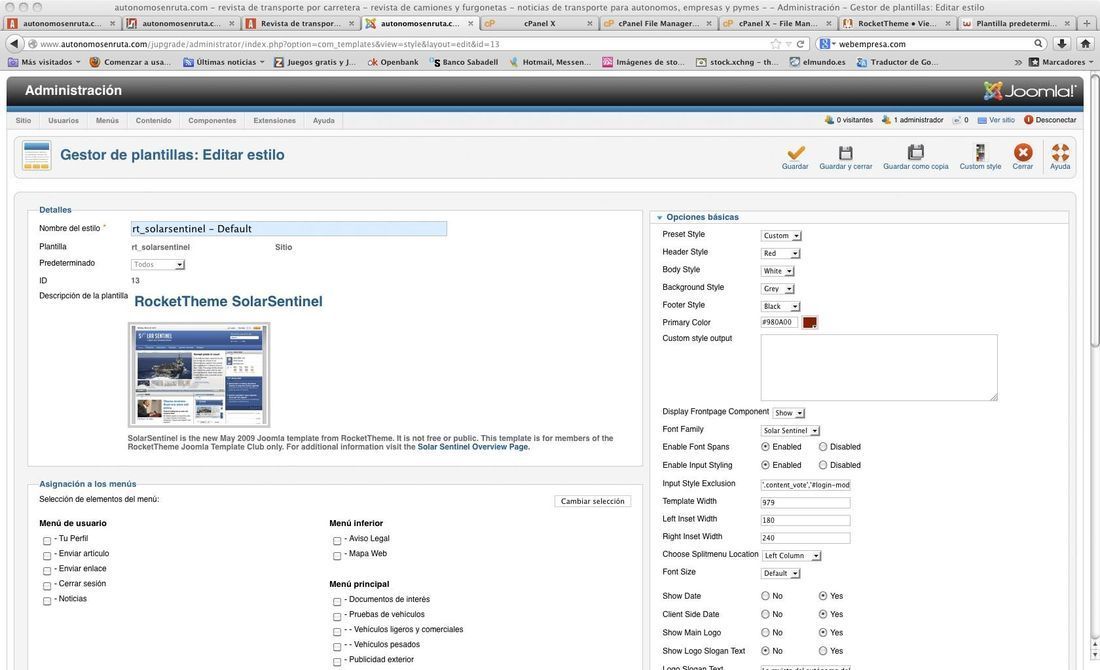The image size is (1100, 670).
Task: Click the Guardar checkmark icon
Action: (796, 152)
